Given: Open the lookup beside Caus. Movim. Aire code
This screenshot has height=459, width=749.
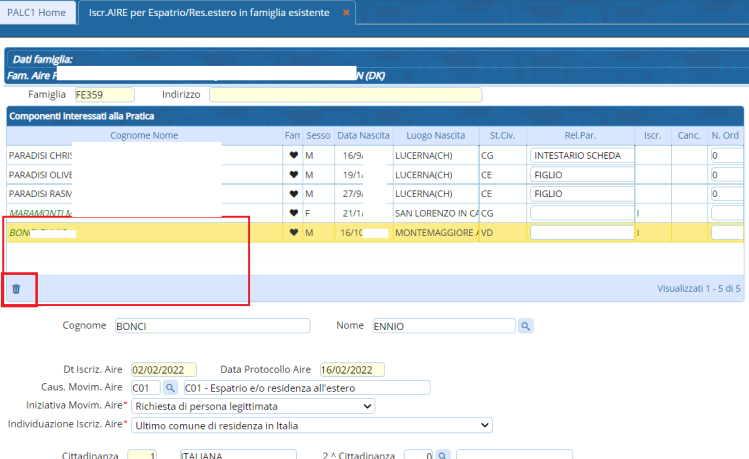Looking at the screenshot, I should [x=170, y=388].
